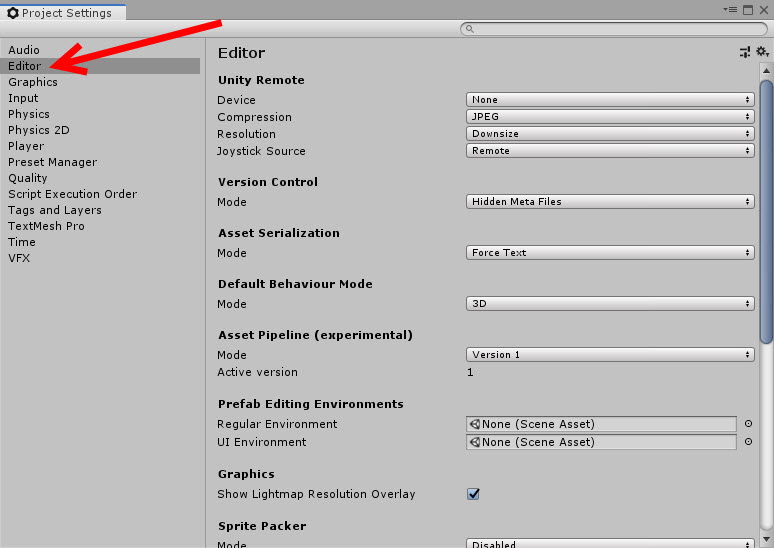Open Asset Pipeline Mode dropdown showing Version 1
774x548 pixels.
pos(610,354)
